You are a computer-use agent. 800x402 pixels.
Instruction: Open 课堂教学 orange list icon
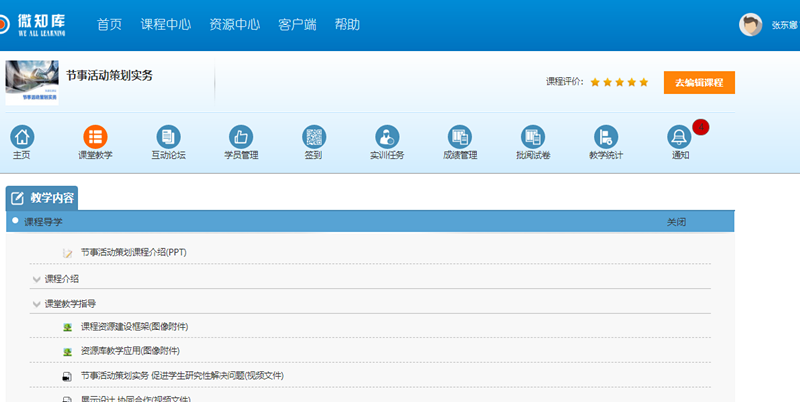(x=95, y=137)
